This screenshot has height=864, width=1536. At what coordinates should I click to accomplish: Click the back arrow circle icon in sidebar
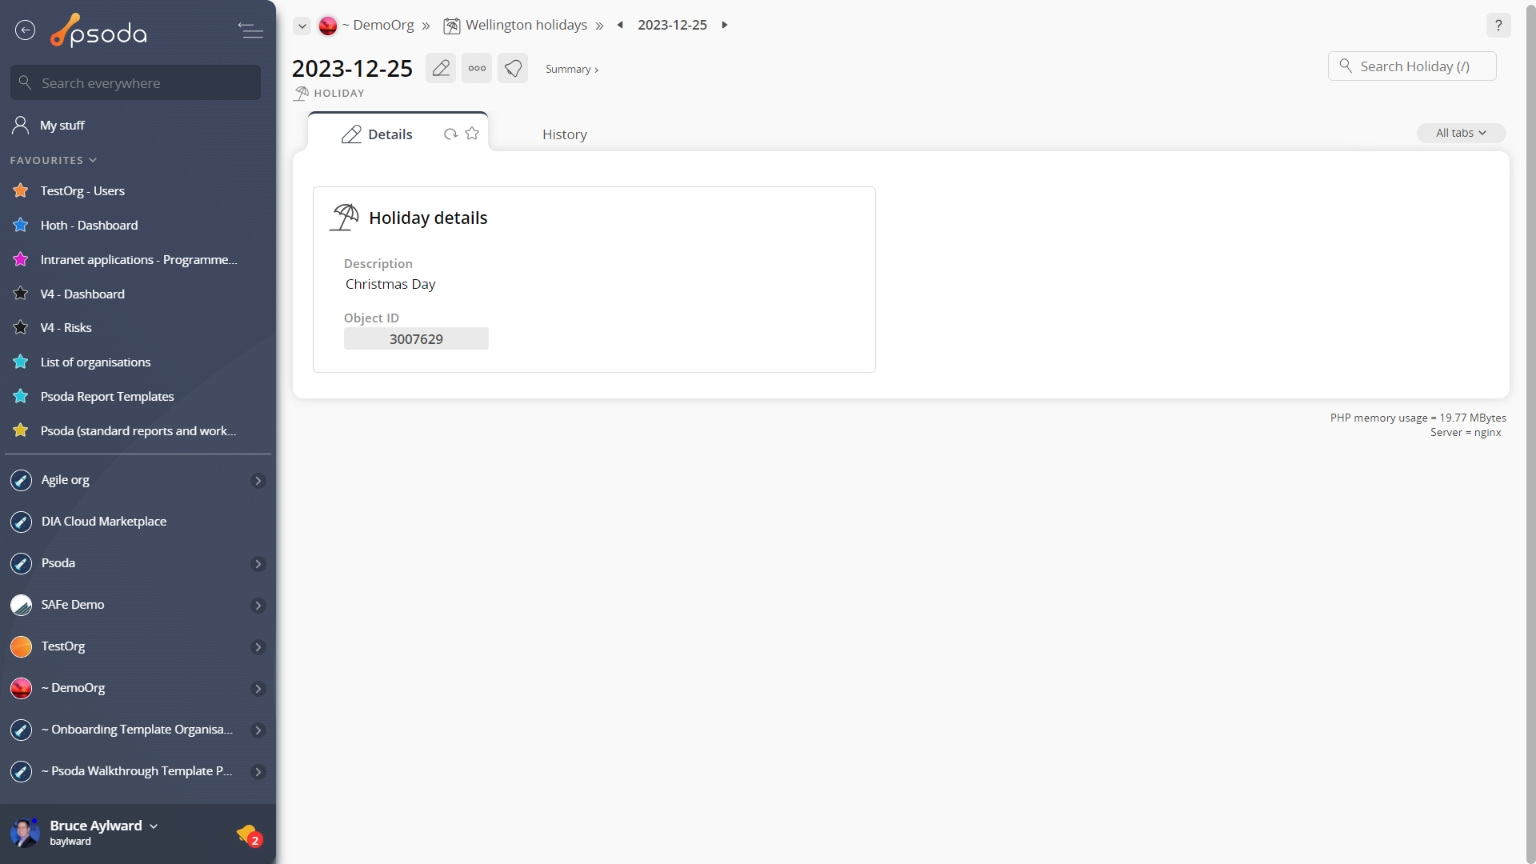click(x=25, y=31)
